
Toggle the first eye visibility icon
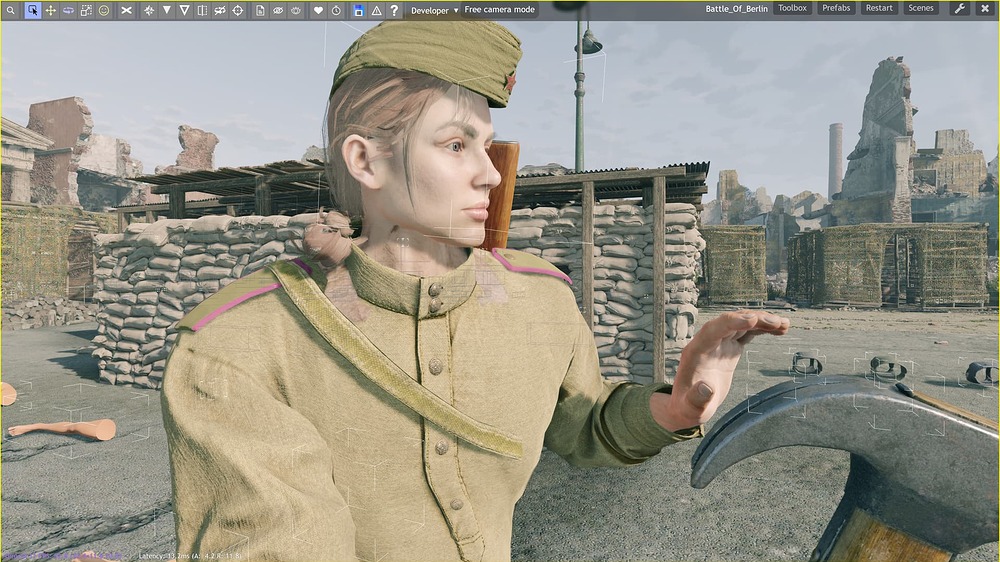coord(278,10)
